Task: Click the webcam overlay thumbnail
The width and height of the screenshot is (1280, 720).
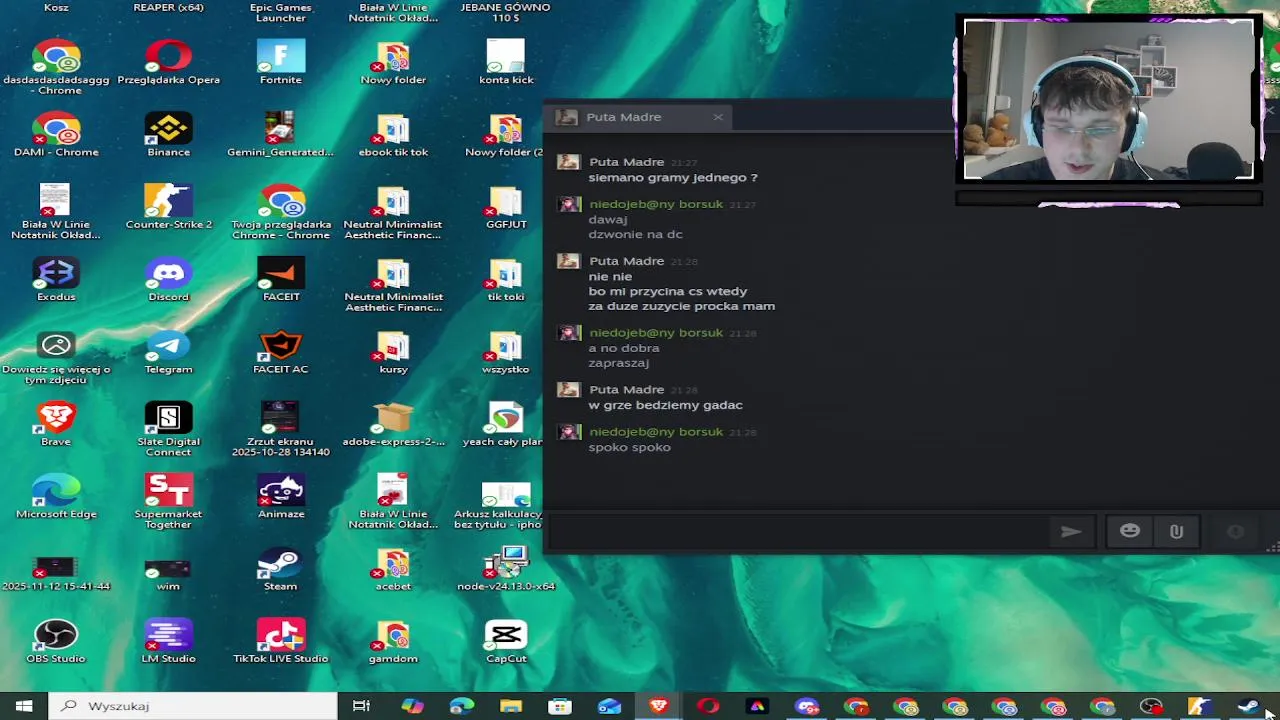Action: coord(1108,98)
